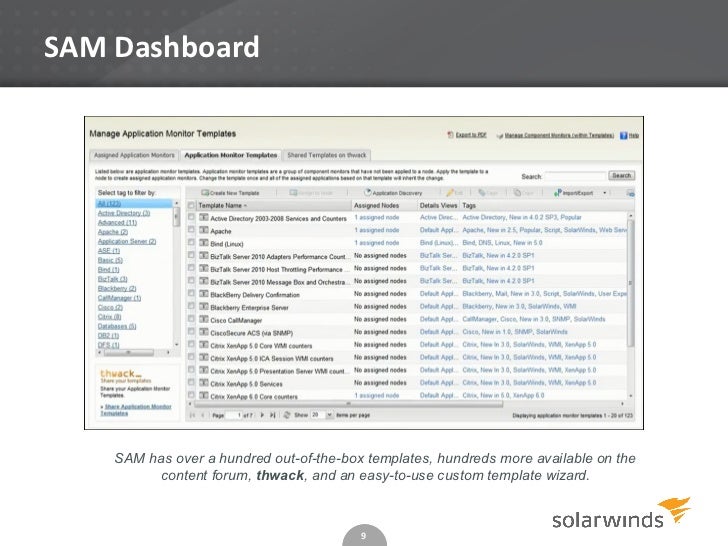
Task: Go to the next page arrow
Action: (x=262, y=415)
